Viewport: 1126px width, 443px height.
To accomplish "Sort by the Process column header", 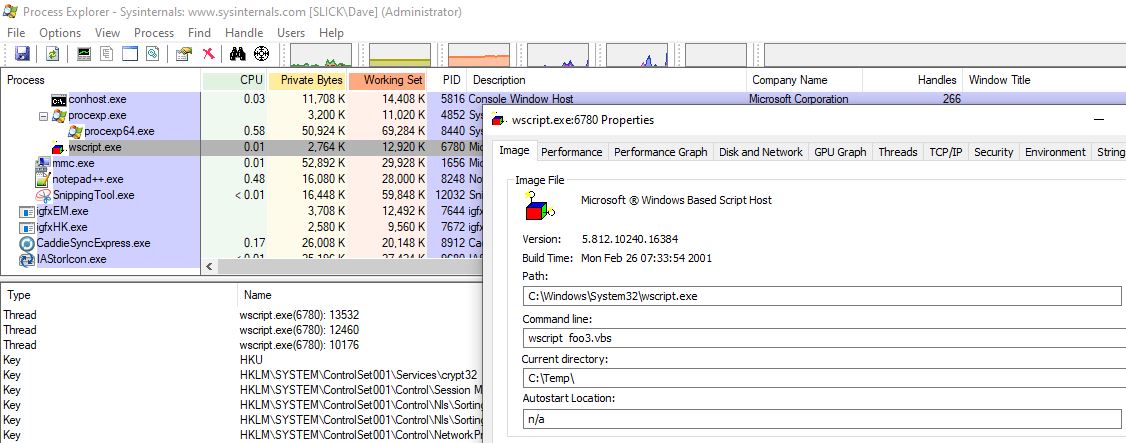I will 101,80.
